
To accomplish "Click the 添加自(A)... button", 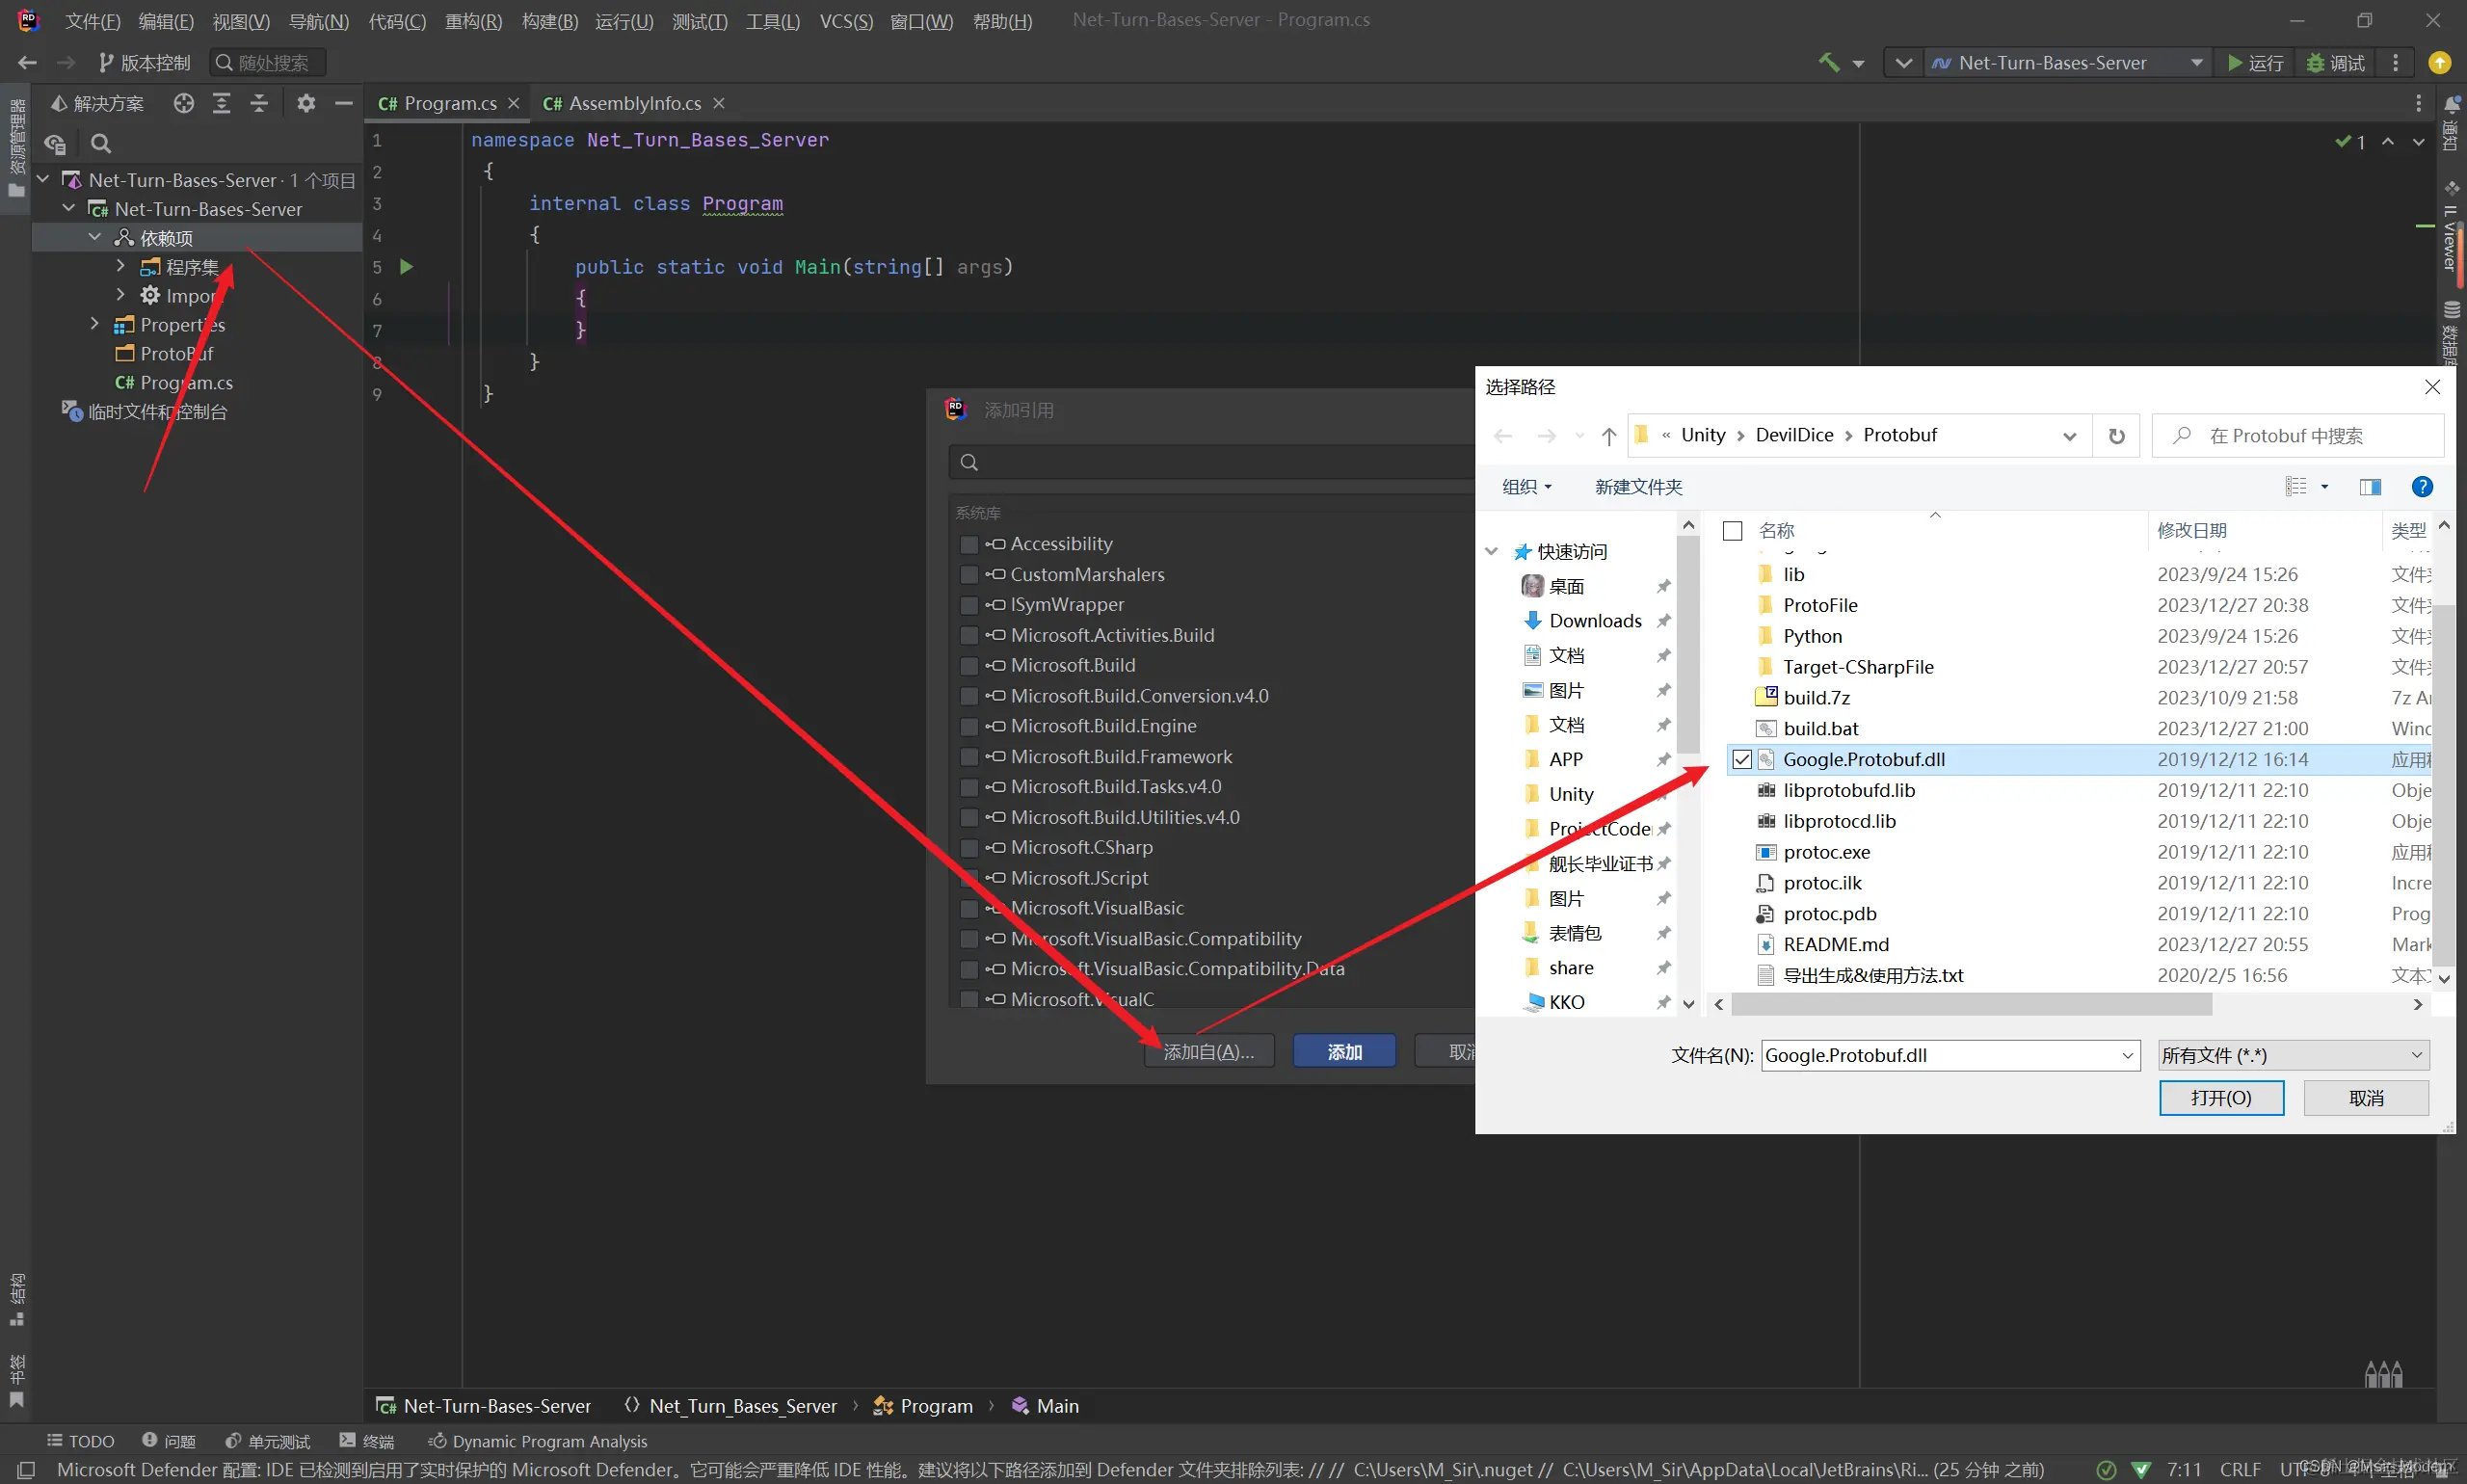I will 1208,1052.
